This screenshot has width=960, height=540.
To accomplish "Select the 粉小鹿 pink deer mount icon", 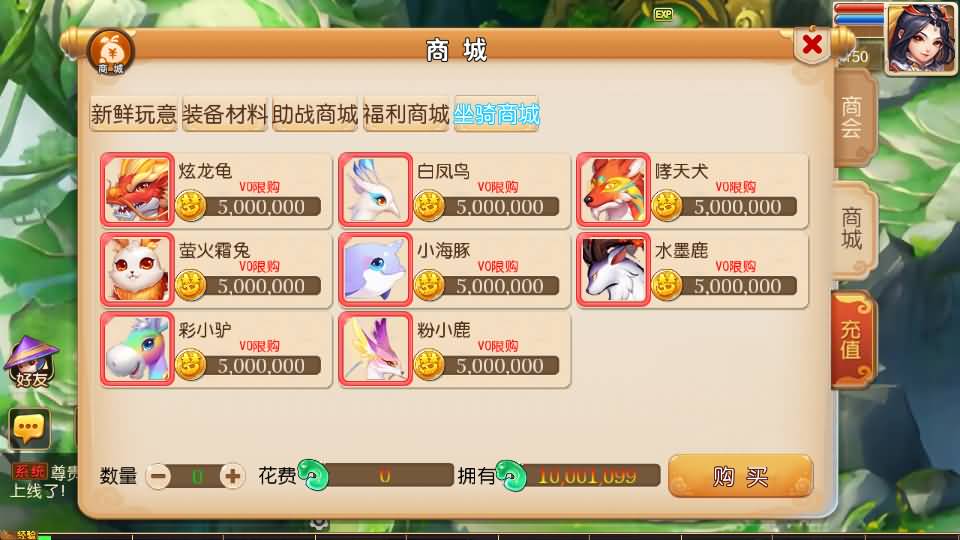I will 375,349.
